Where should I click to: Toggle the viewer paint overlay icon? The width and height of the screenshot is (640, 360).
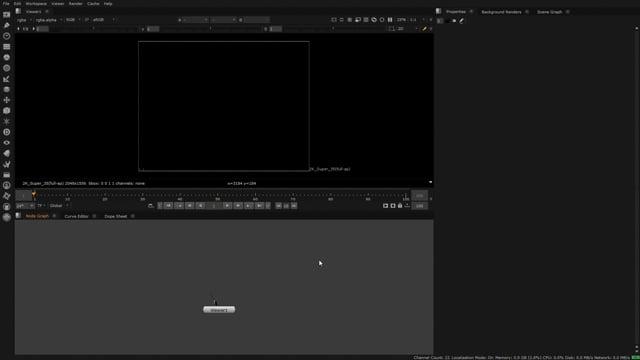[x=424, y=29]
